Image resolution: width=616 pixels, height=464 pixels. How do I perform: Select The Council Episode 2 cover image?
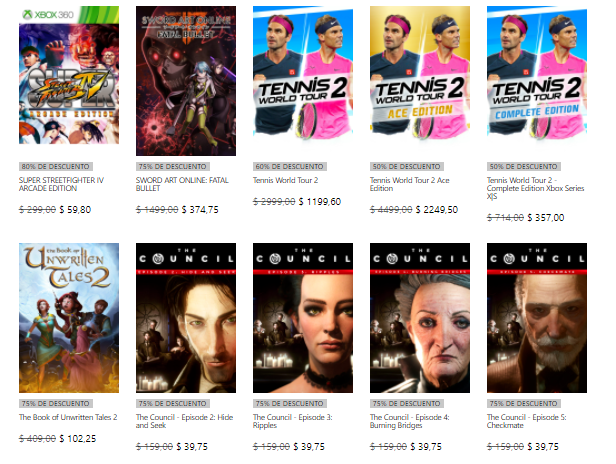coord(186,318)
